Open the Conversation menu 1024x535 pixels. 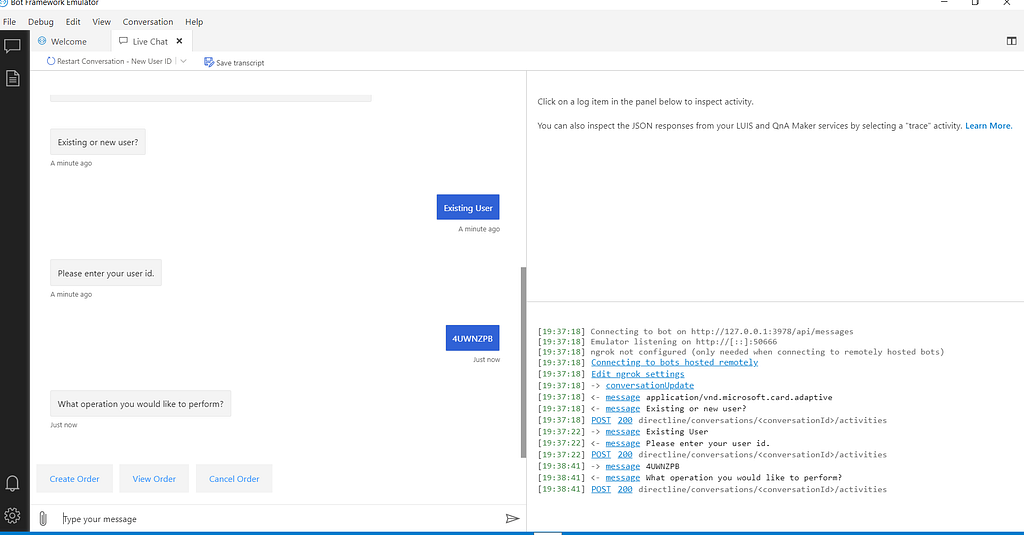click(x=148, y=22)
